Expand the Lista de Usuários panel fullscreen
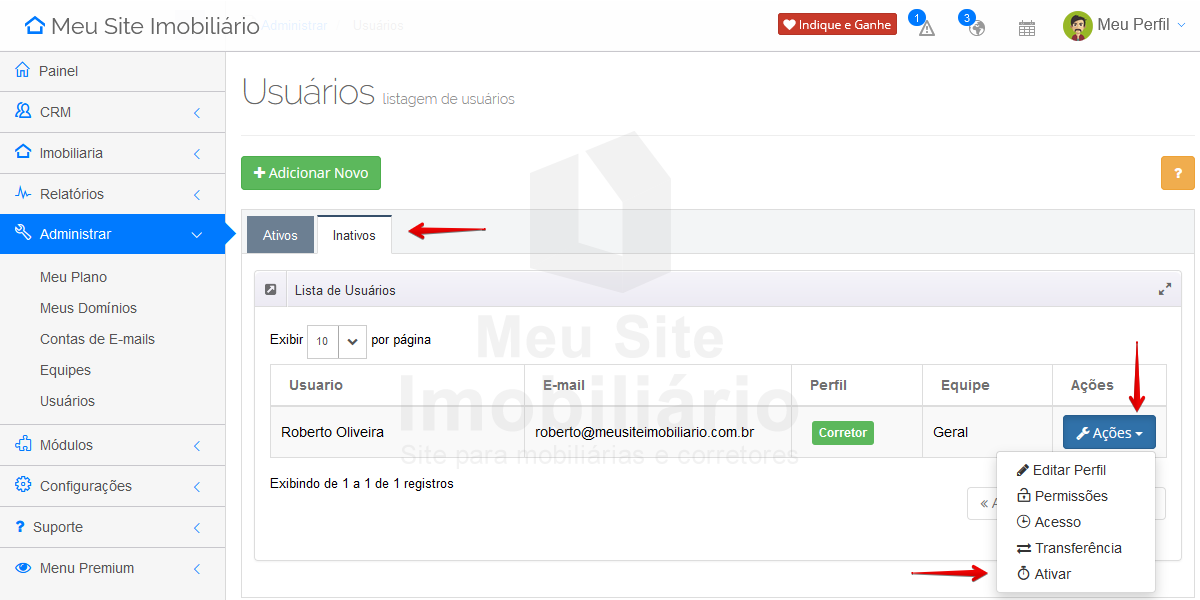 click(x=1164, y=290)
